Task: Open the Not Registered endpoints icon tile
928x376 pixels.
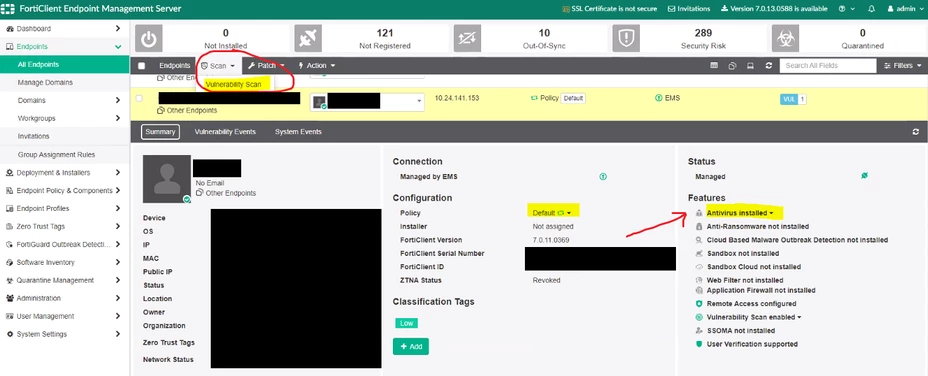Action: (x=308, y=38)
